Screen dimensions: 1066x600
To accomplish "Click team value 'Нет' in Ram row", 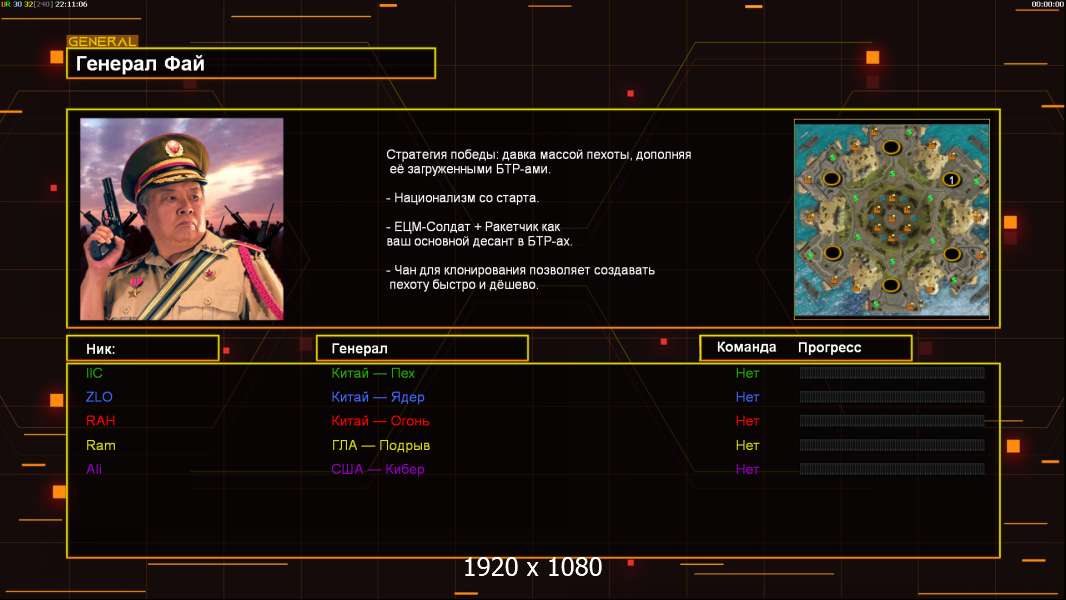I will click(x=747, y=445).
